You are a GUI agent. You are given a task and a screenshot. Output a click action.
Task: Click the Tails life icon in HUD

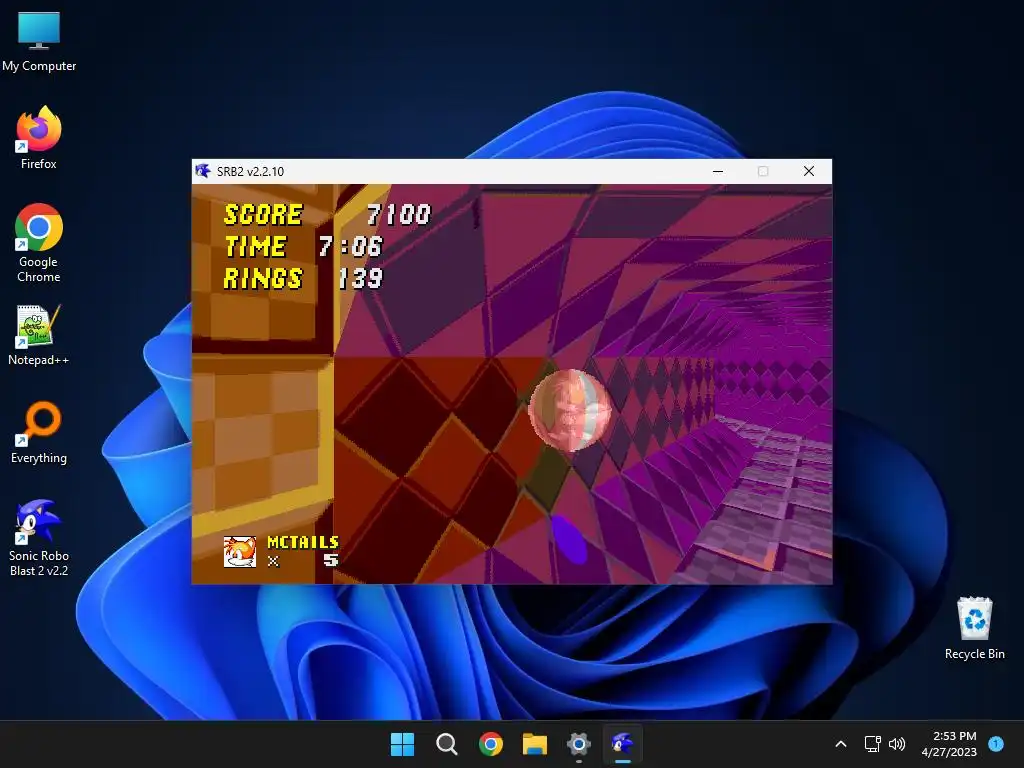click(x=240, y=552)
